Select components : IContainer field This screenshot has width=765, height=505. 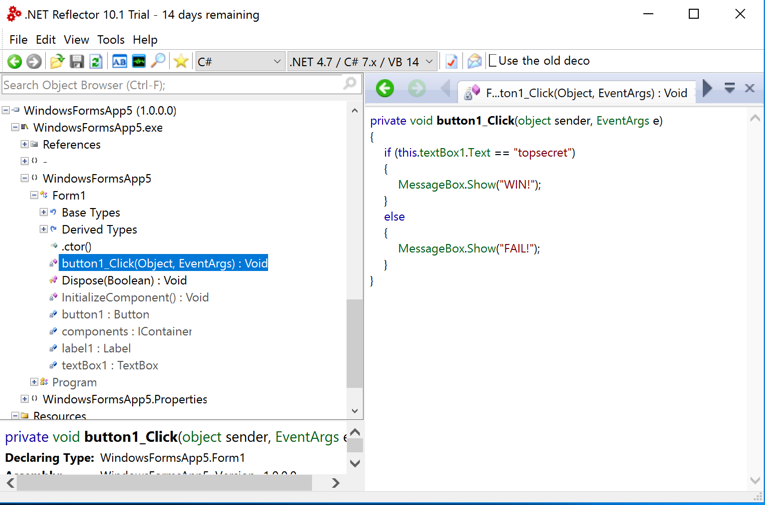click(127, 331)
